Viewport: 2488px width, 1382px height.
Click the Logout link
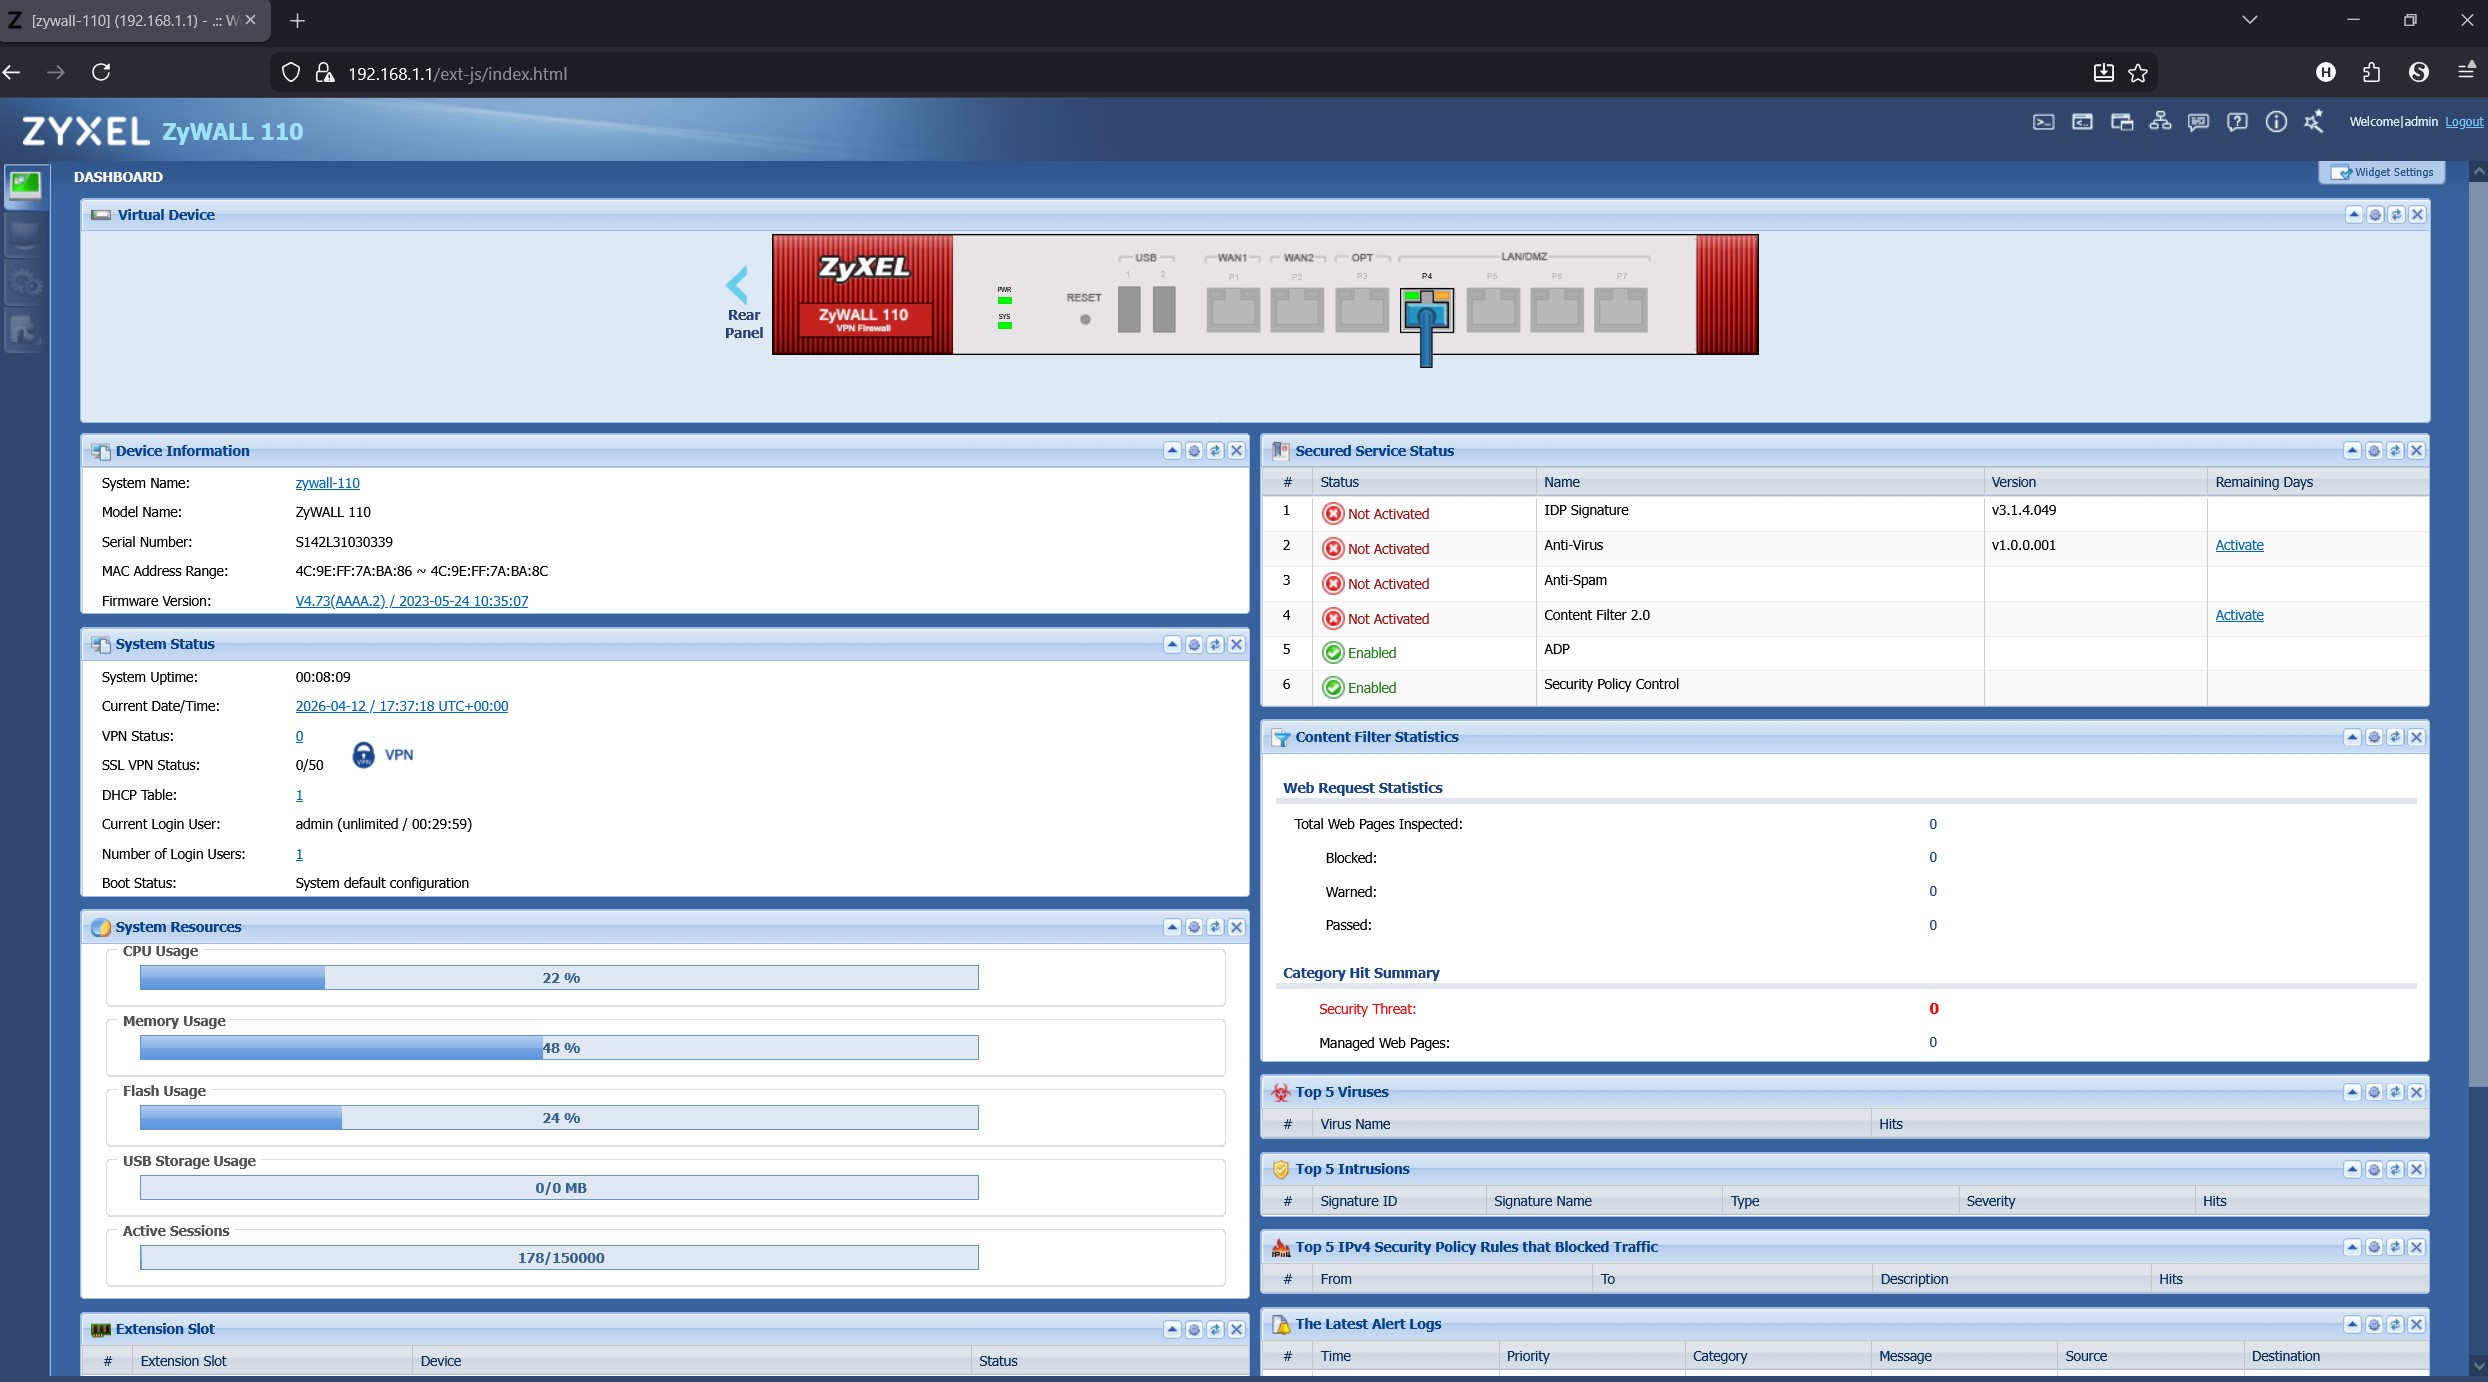(2463, 122)
